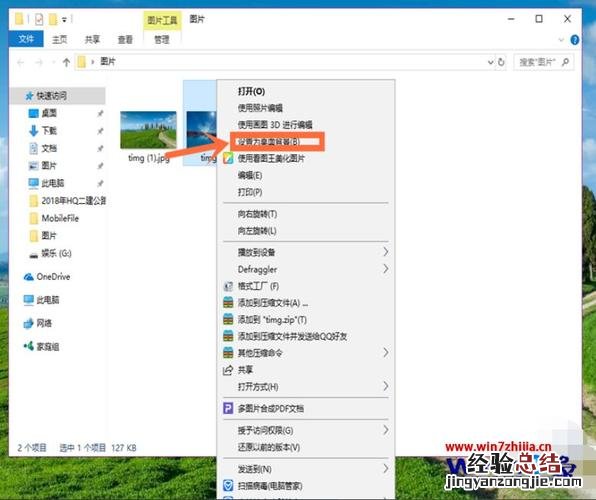Click the 搜索"图片" search field

point(544,62)
